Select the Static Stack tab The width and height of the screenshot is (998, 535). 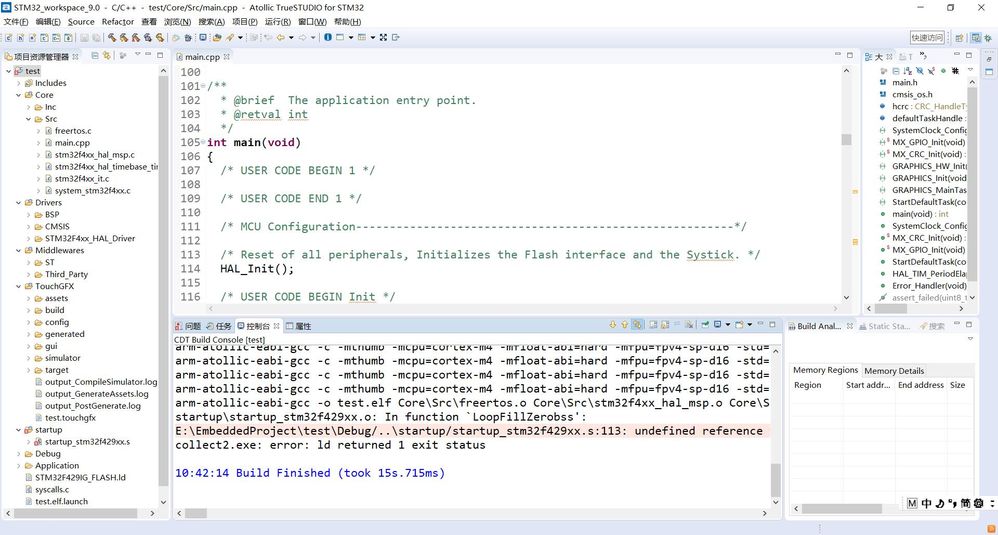(885, 326)
